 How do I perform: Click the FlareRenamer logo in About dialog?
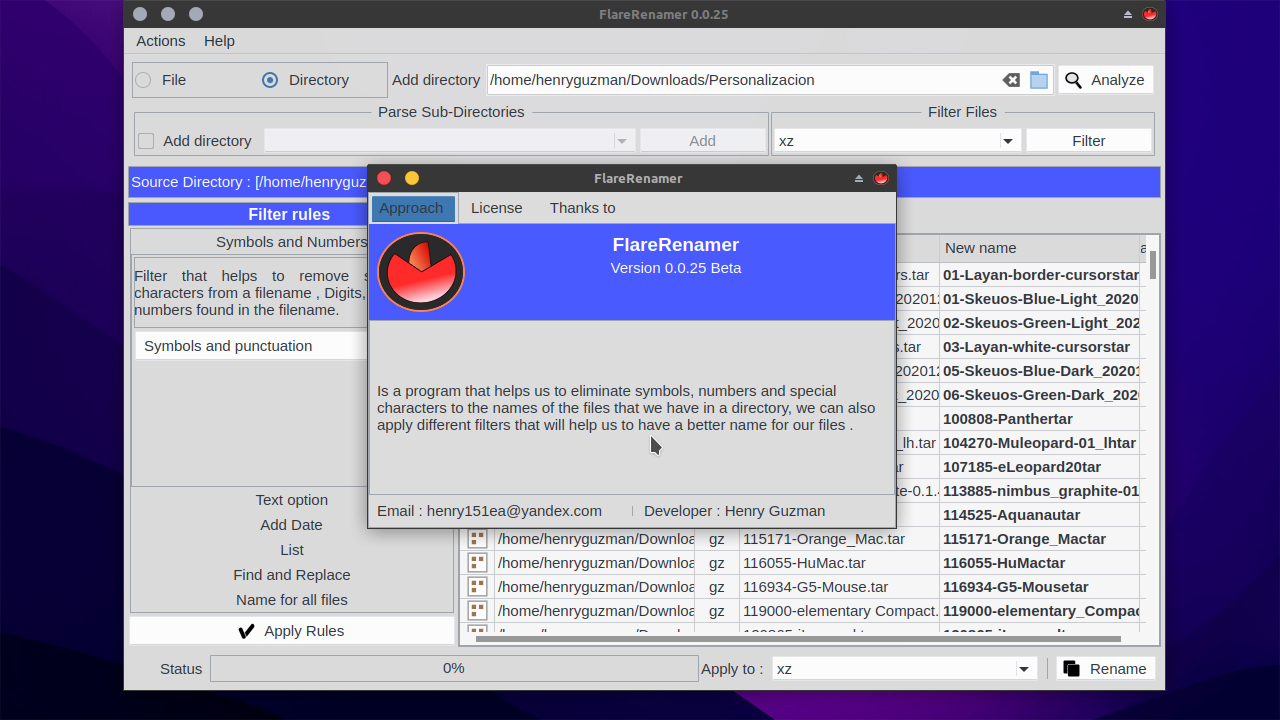421,272
